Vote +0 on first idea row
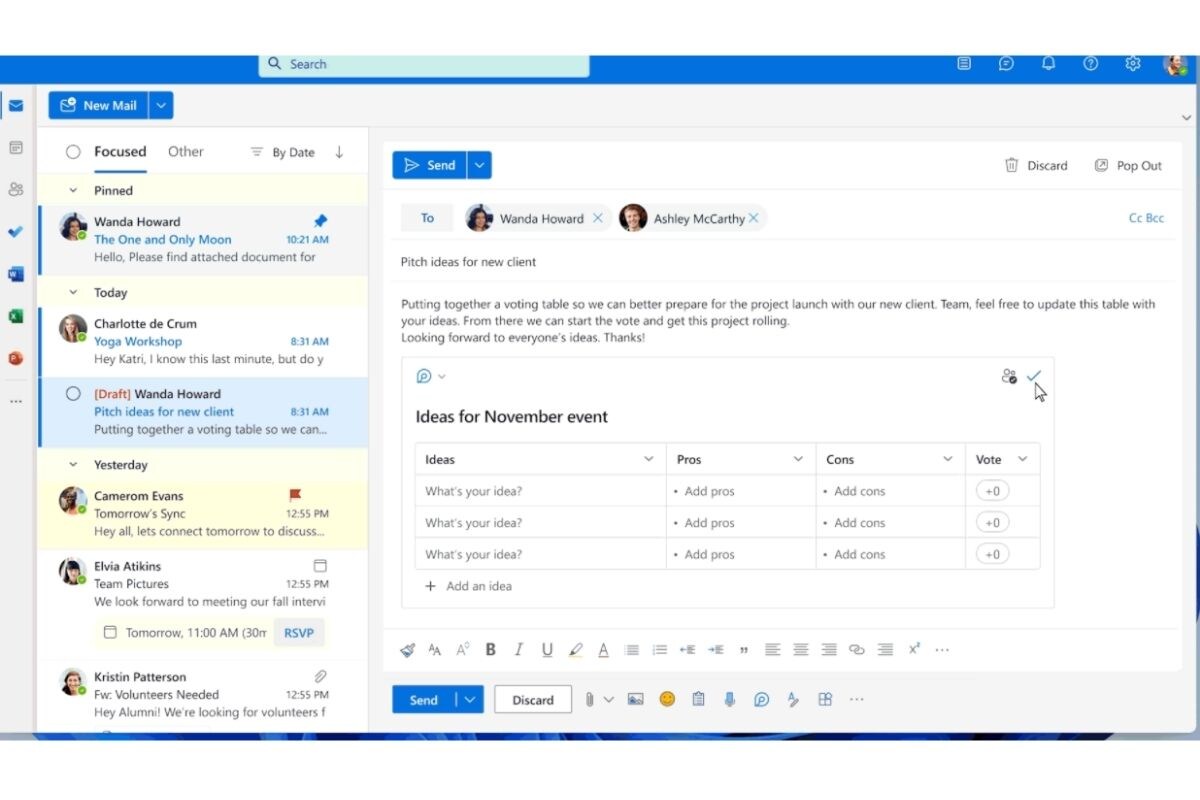This screenshot has height=800, width=1200. 992,491
